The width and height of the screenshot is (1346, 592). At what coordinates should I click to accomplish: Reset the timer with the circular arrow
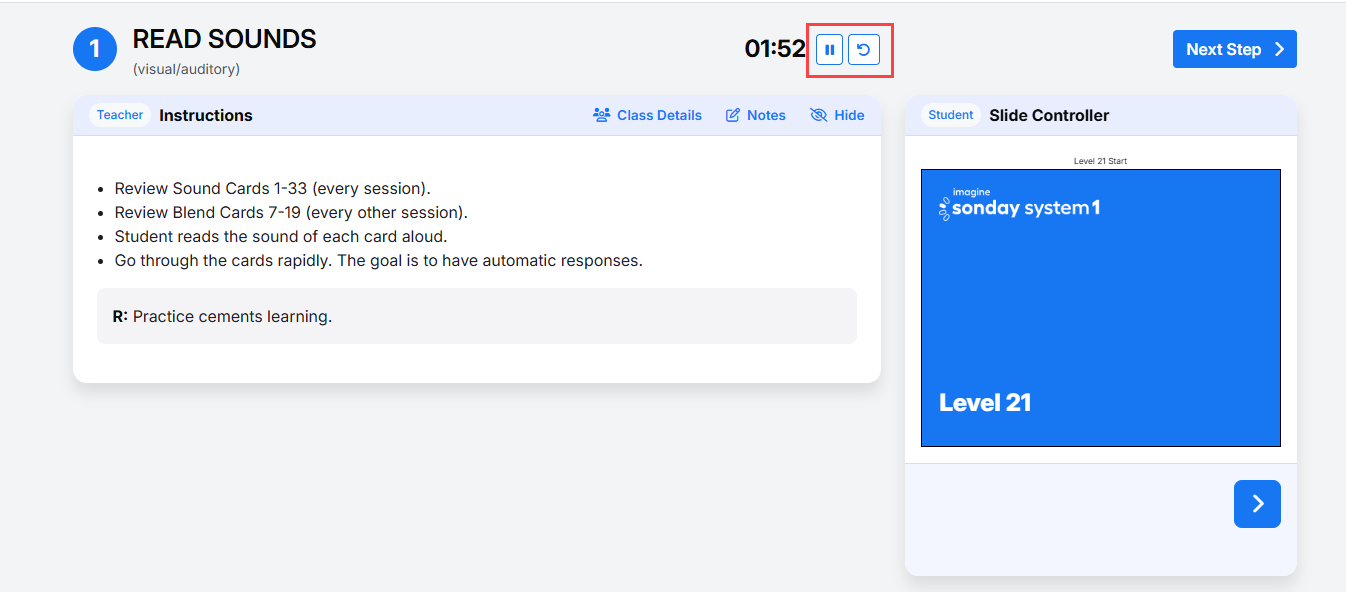[x=864, y=49]
